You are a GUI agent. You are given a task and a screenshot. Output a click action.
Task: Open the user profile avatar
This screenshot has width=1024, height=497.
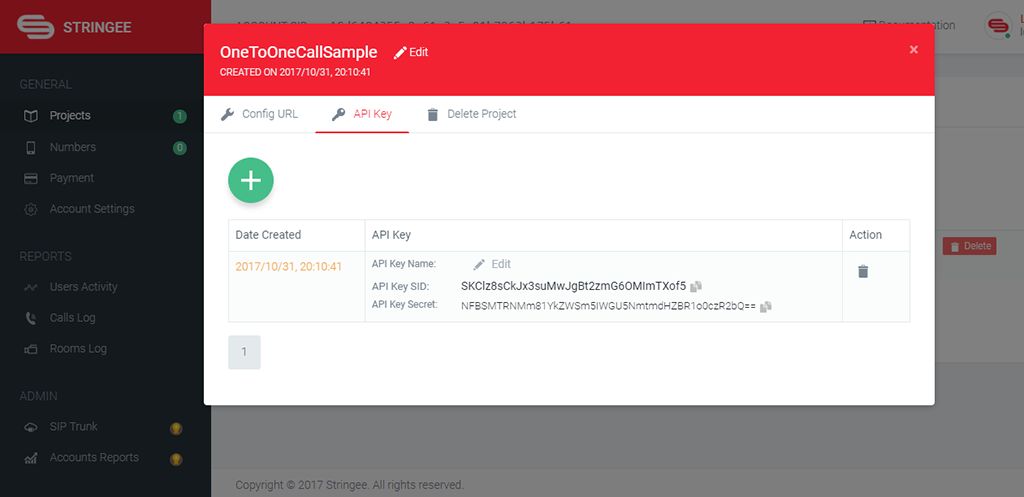(998, 26)
